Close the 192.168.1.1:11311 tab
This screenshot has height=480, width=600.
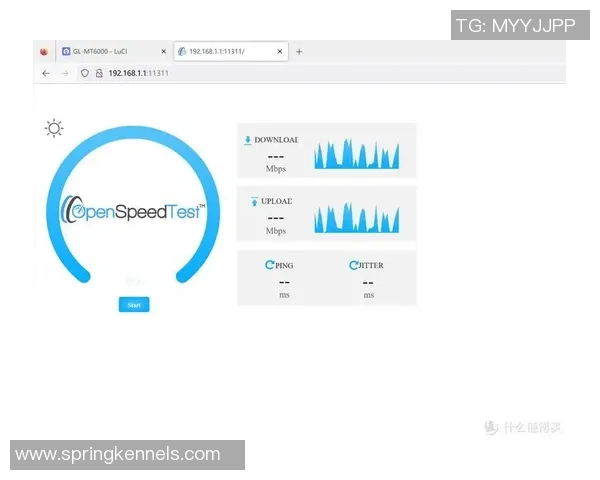[x=280, y=51]
